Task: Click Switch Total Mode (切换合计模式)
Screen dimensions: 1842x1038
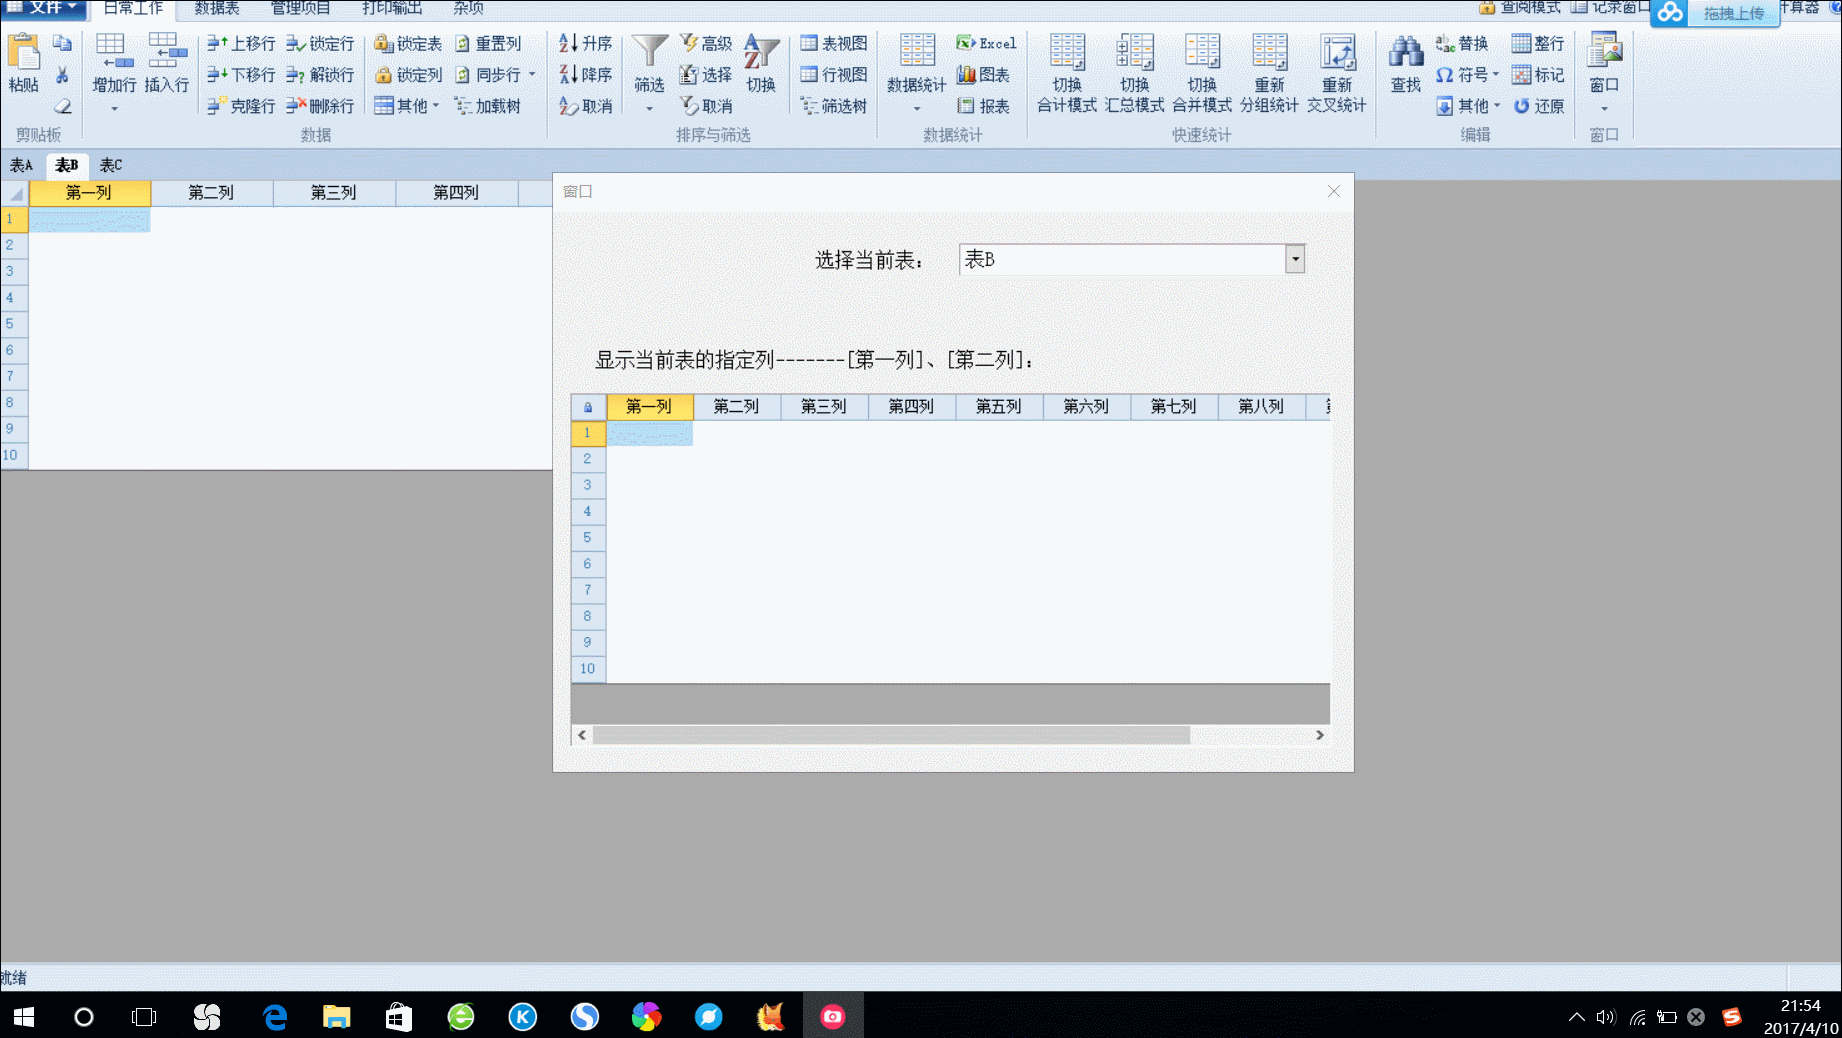Action: point(1067,72)
